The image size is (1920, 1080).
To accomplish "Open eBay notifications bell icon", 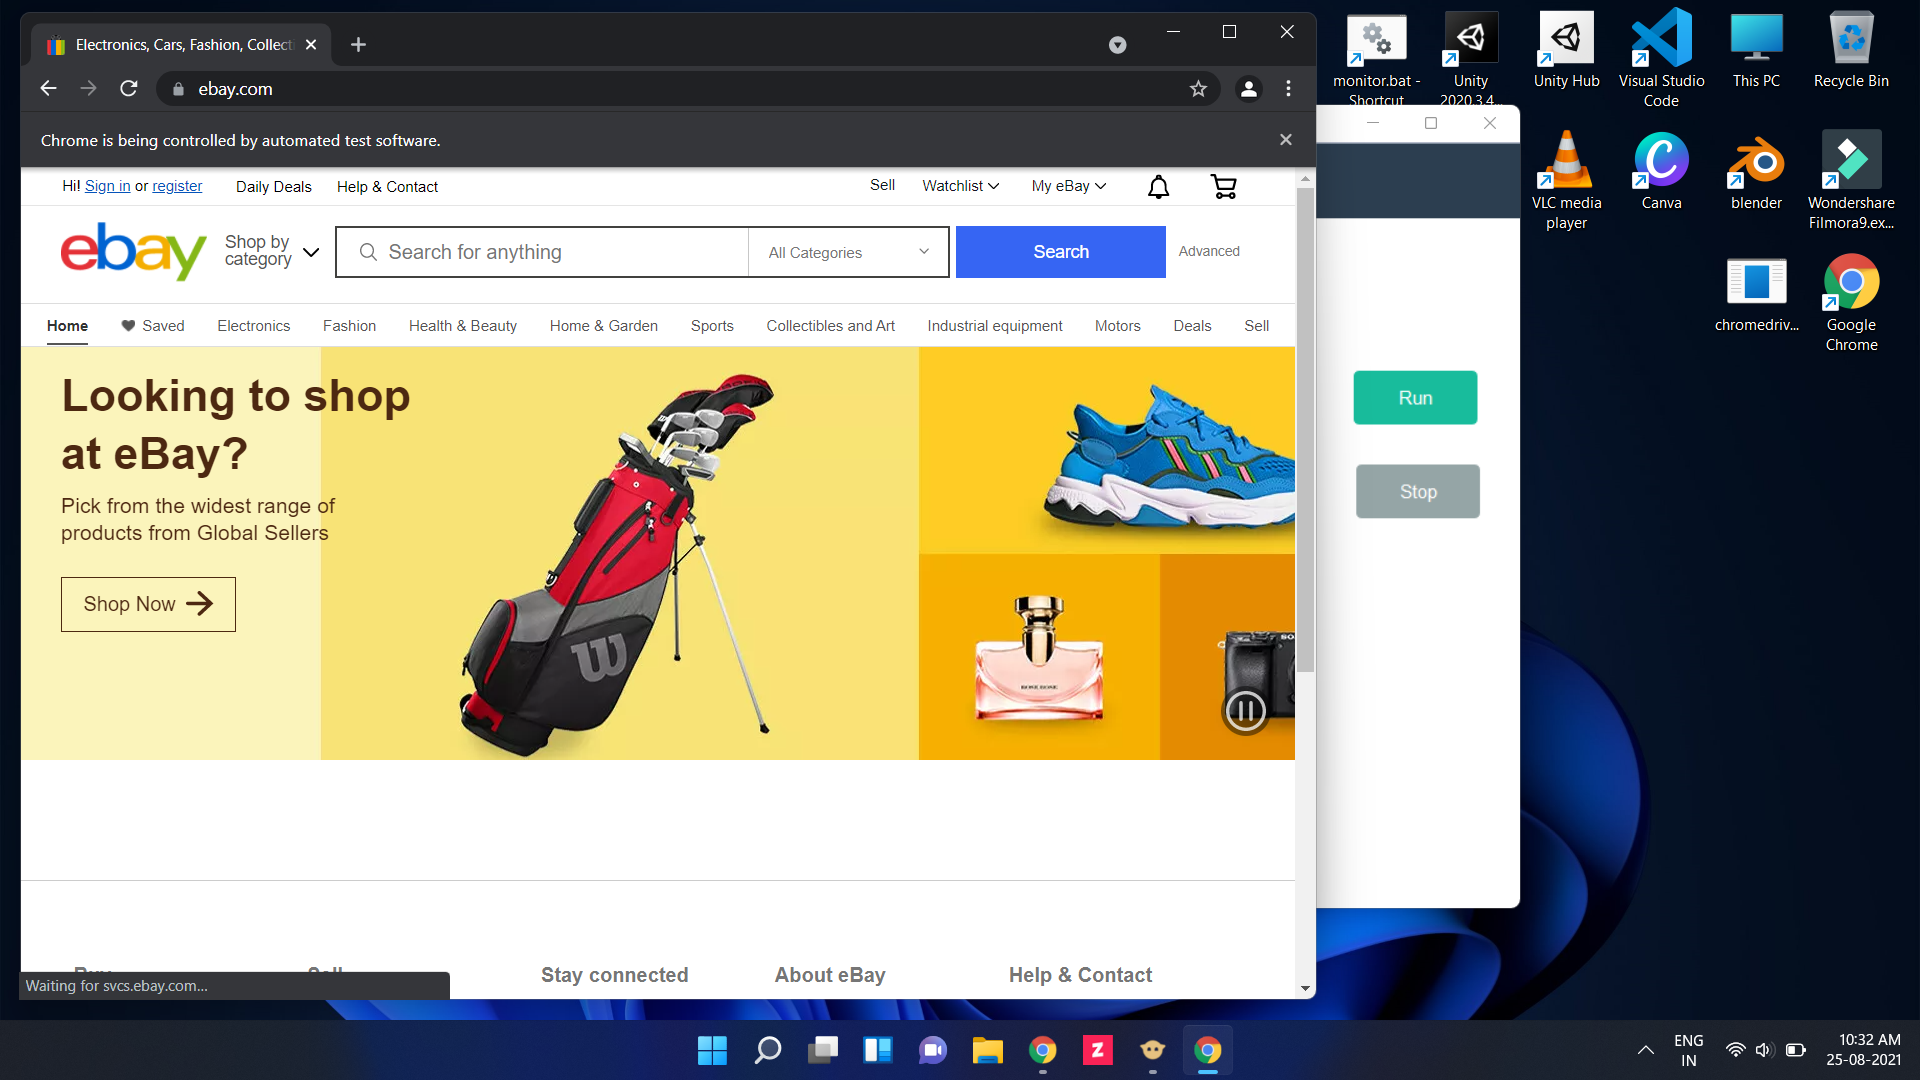I will point(1158,187).
